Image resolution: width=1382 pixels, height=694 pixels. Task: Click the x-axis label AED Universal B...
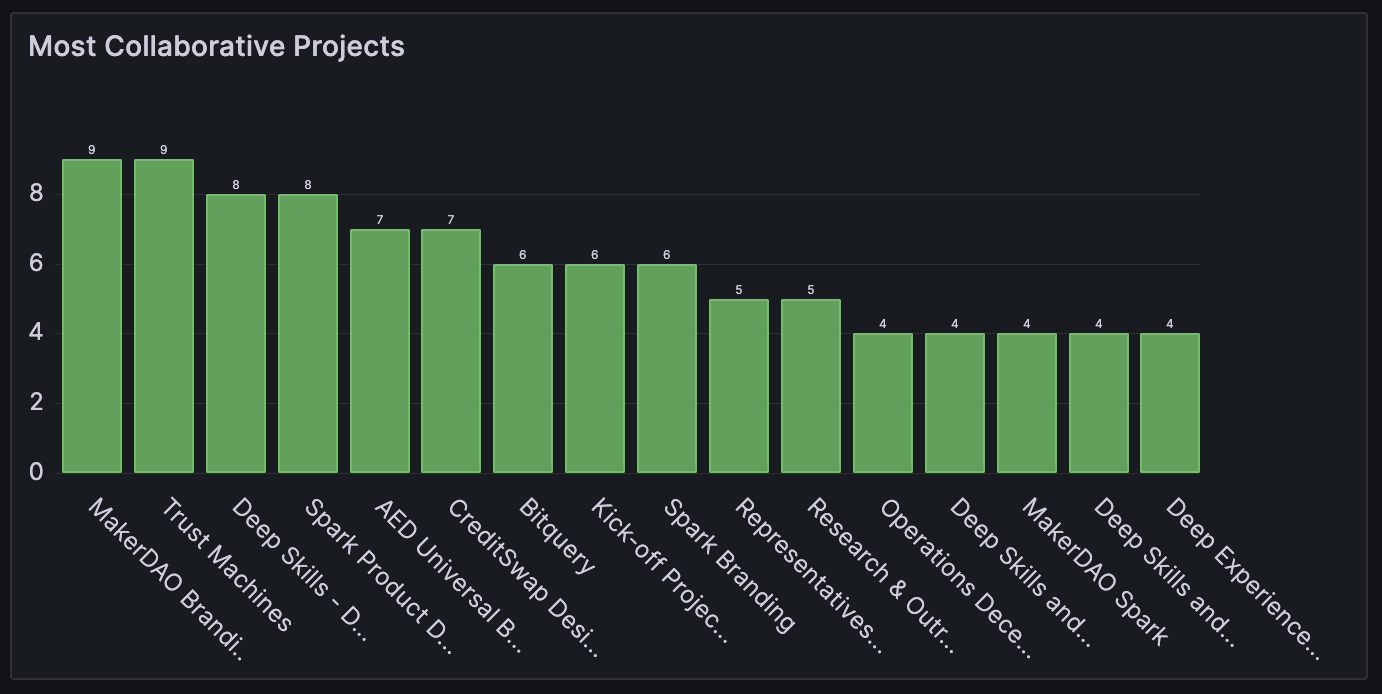(x=449, y=576)
